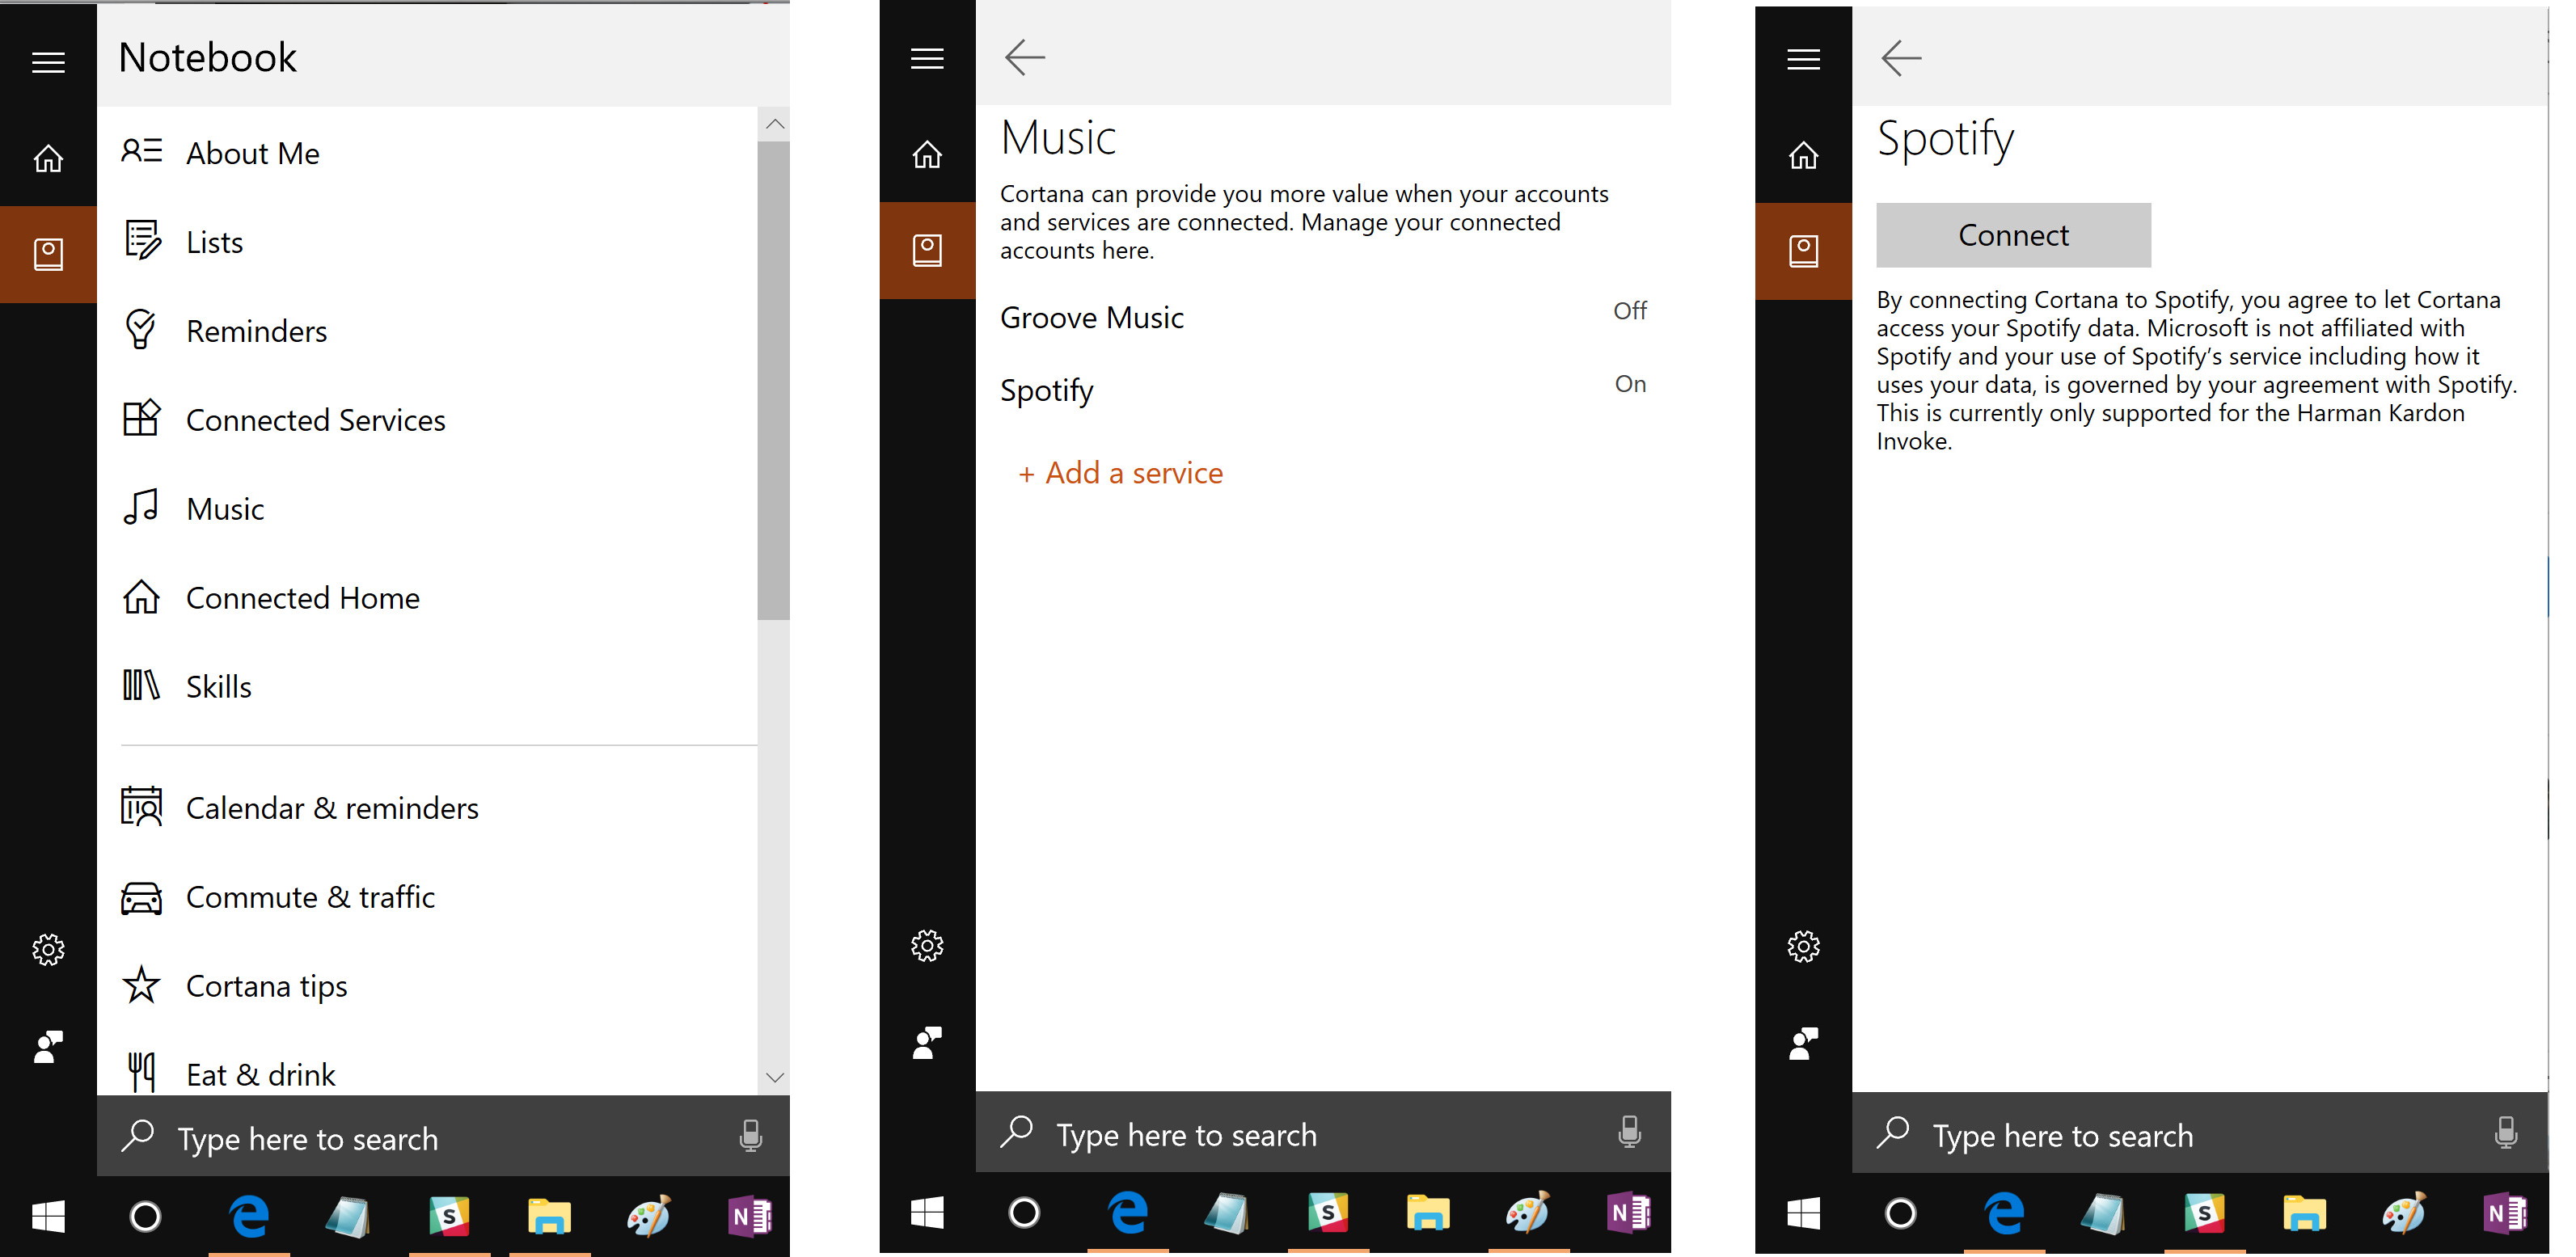Open settings gear in Music panel
2576x1257 pixels.
point(927,945)
